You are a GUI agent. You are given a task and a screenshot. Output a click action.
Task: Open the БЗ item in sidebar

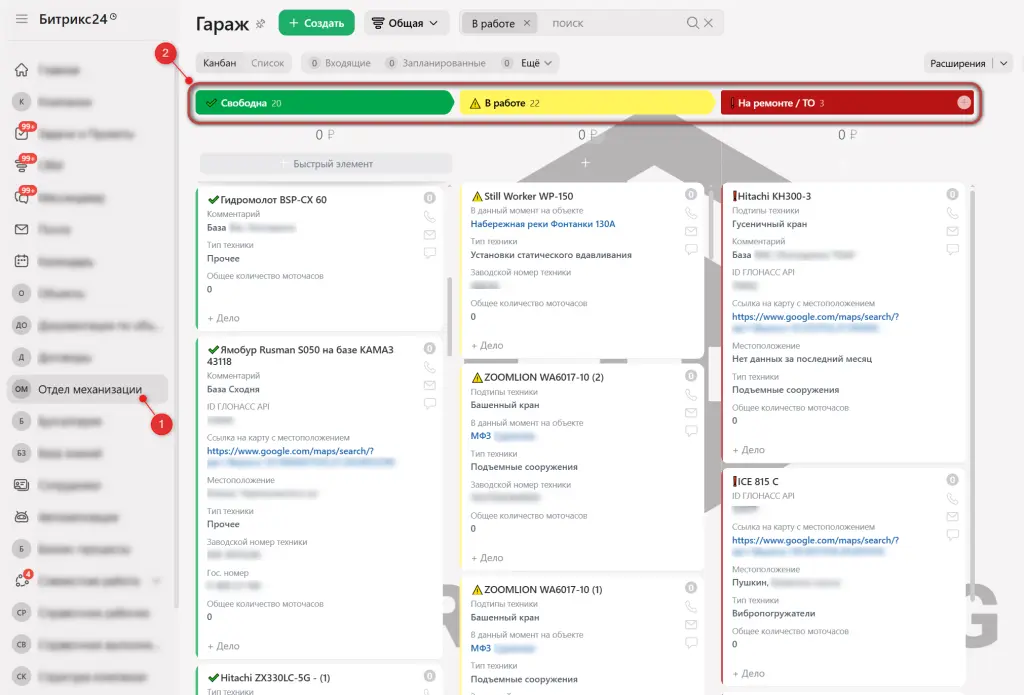coord(22,453)
